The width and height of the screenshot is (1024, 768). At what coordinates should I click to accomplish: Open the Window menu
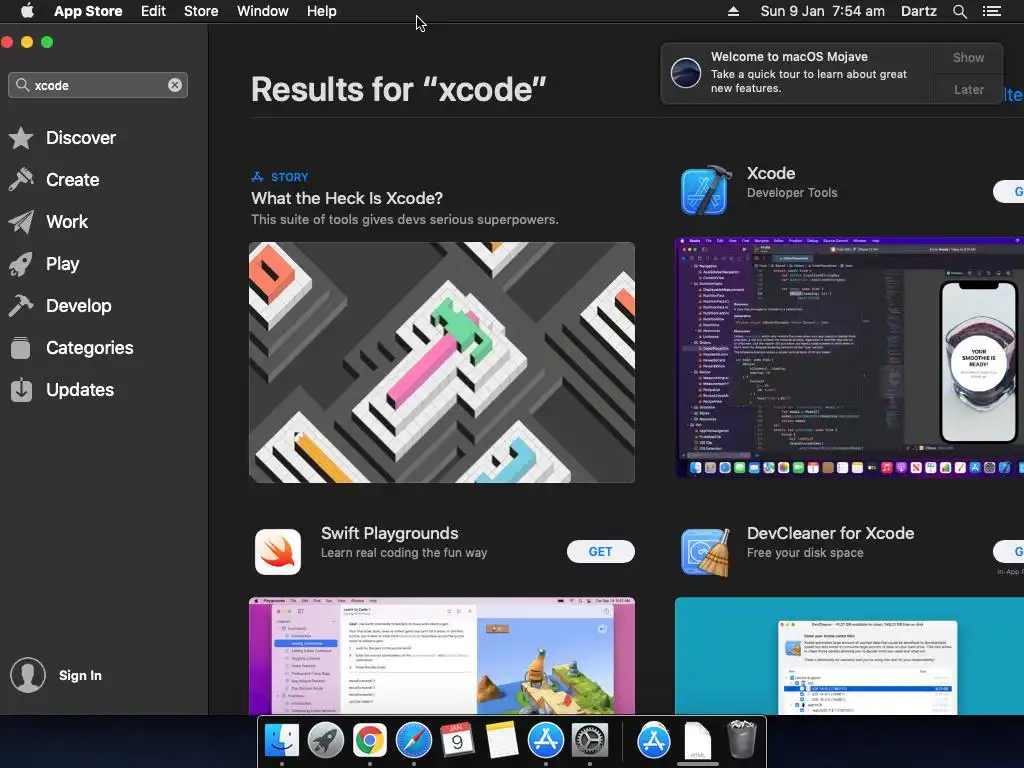pyautogui.click(x=263, y=11)
